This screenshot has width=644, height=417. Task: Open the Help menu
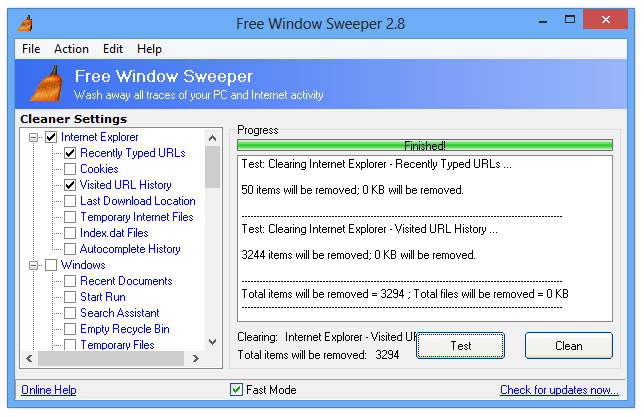click(150, 49)
